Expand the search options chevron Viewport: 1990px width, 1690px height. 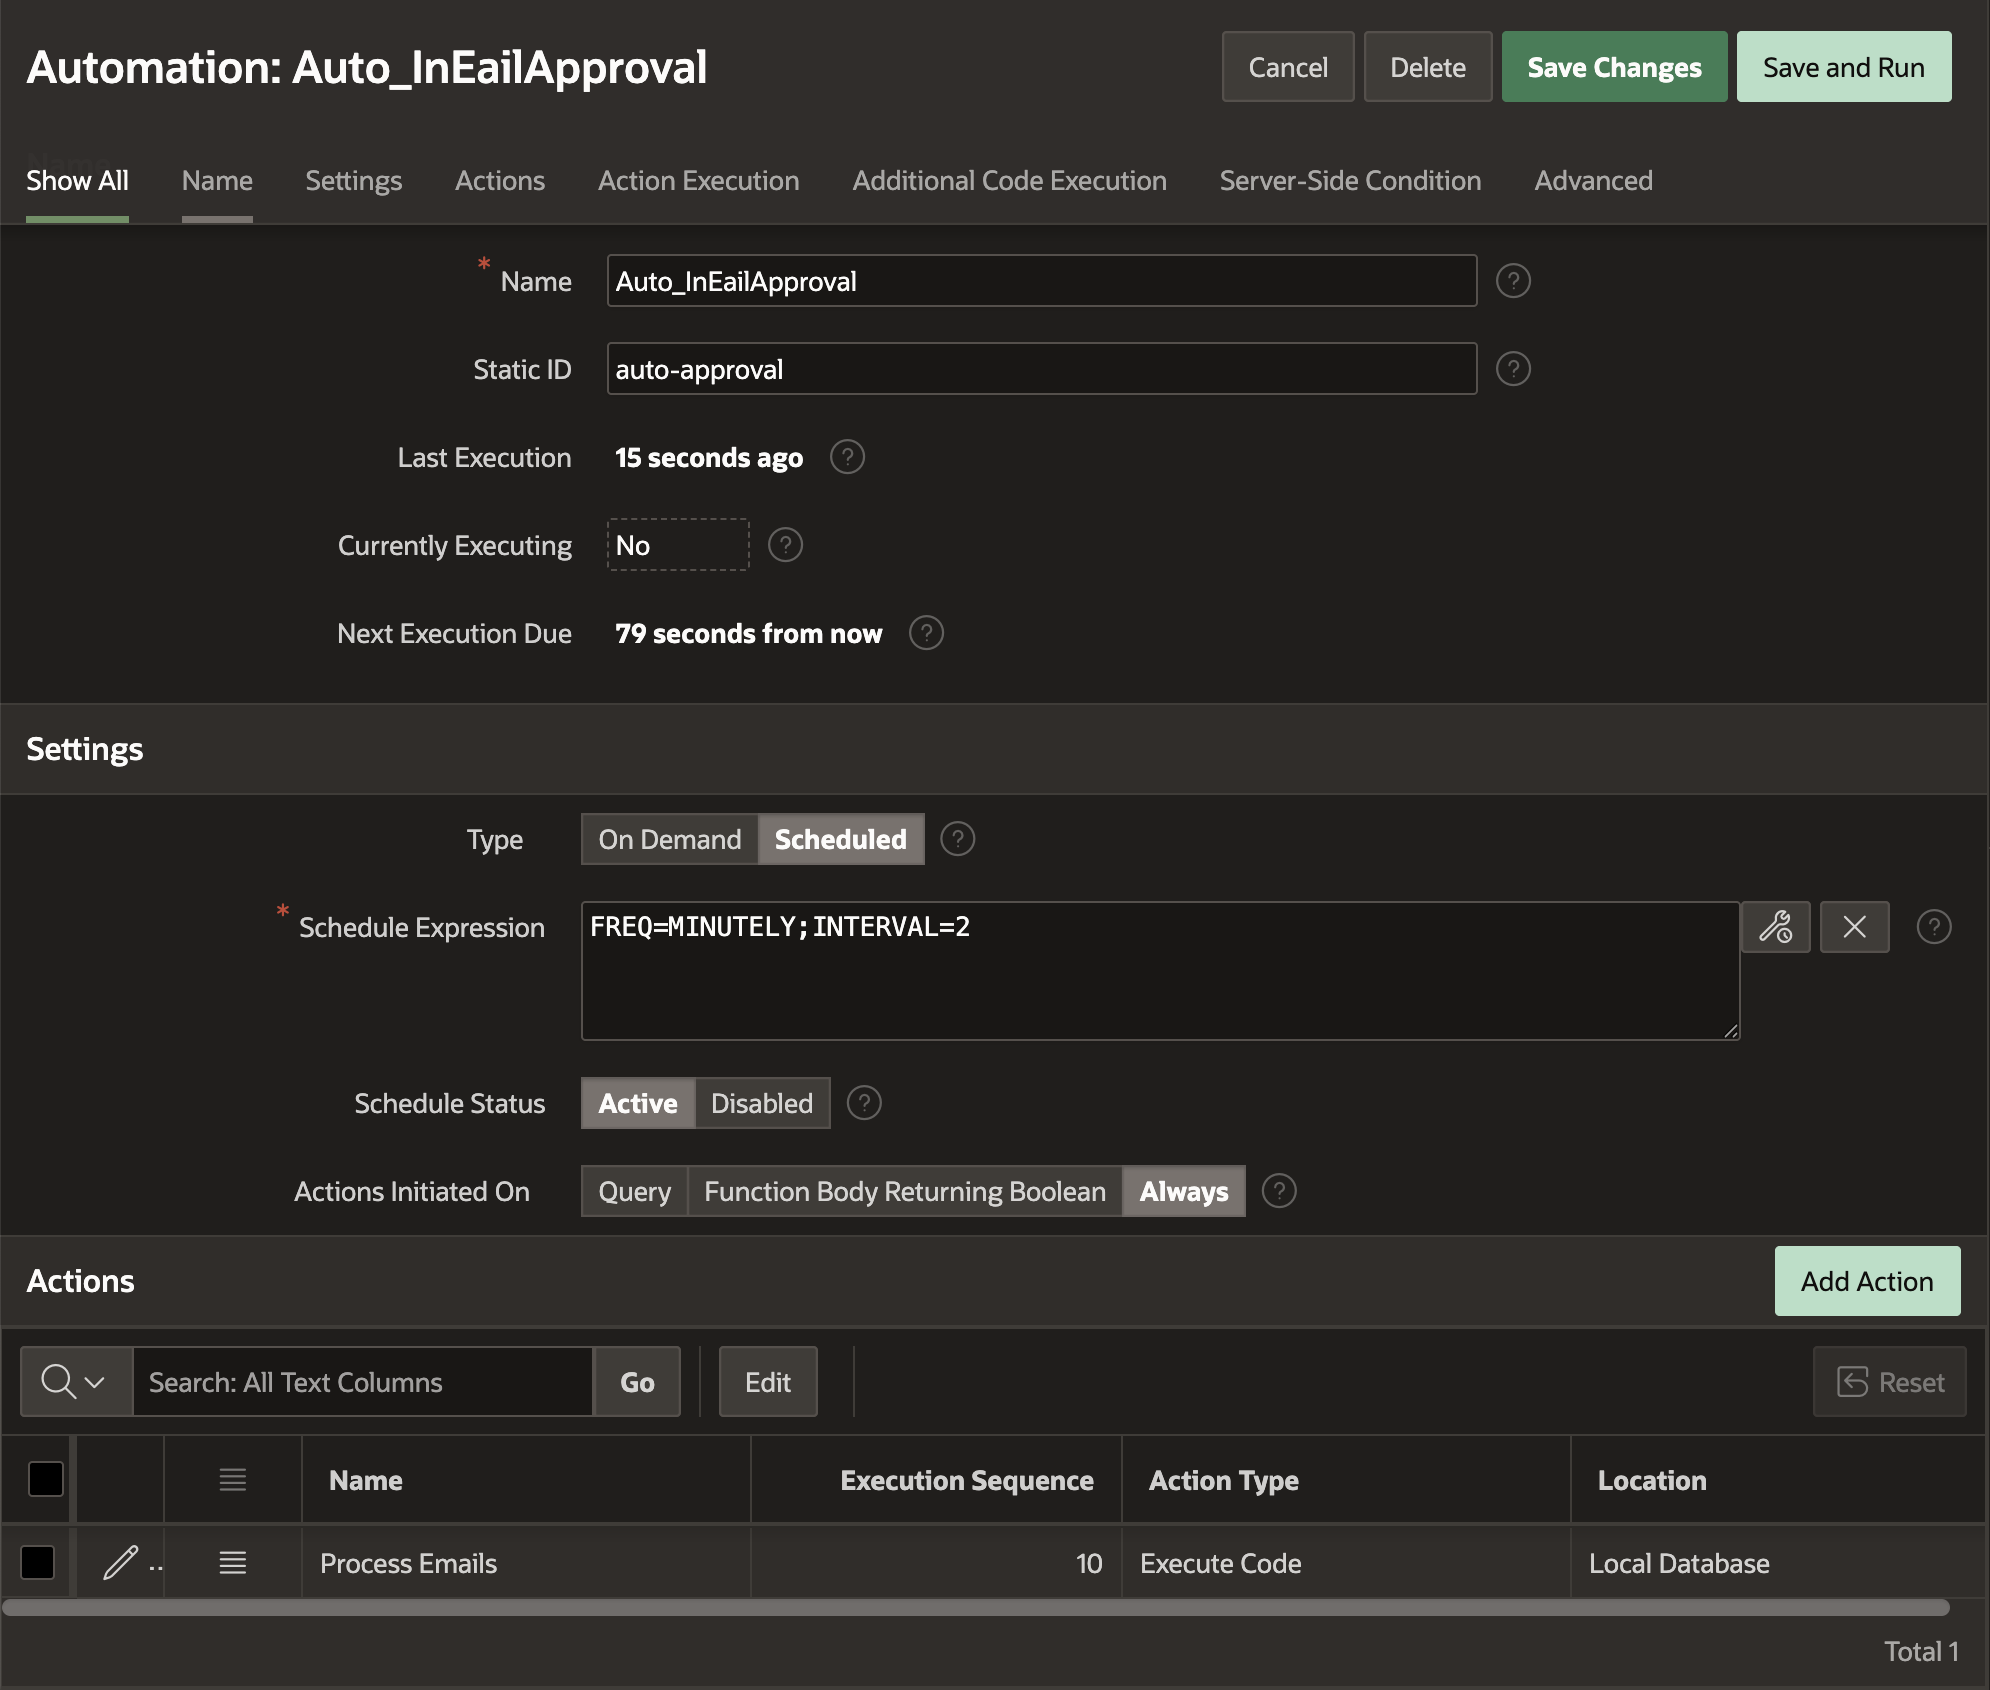(x=94, y=1381)
